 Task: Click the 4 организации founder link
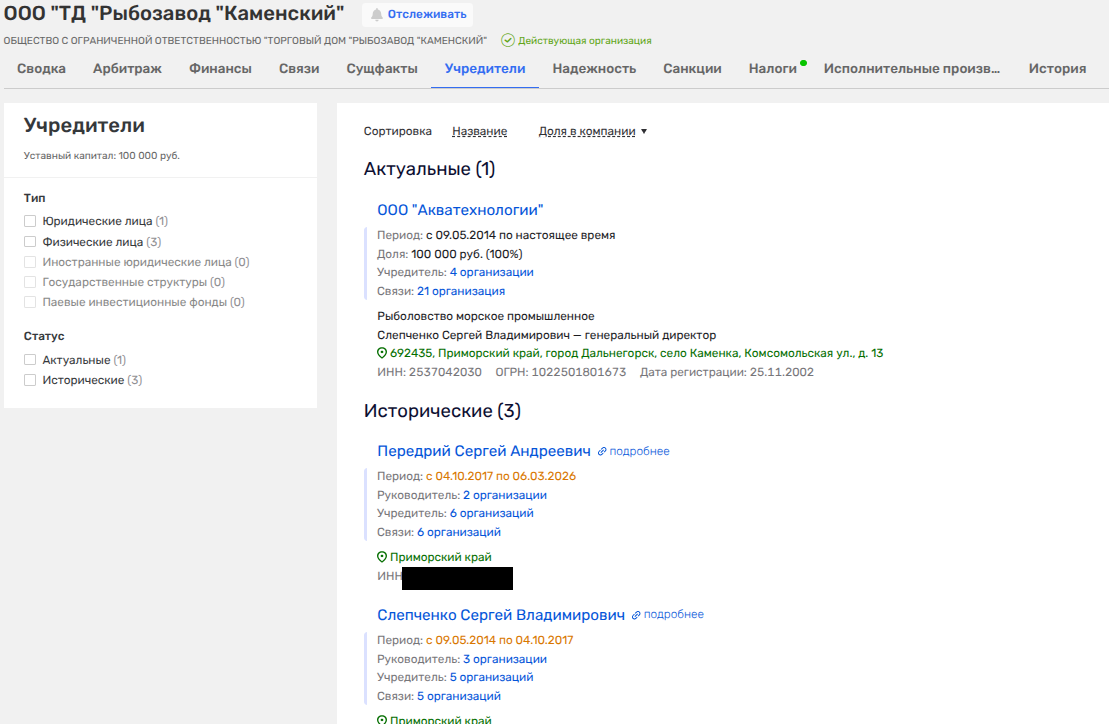pos(491,272)
